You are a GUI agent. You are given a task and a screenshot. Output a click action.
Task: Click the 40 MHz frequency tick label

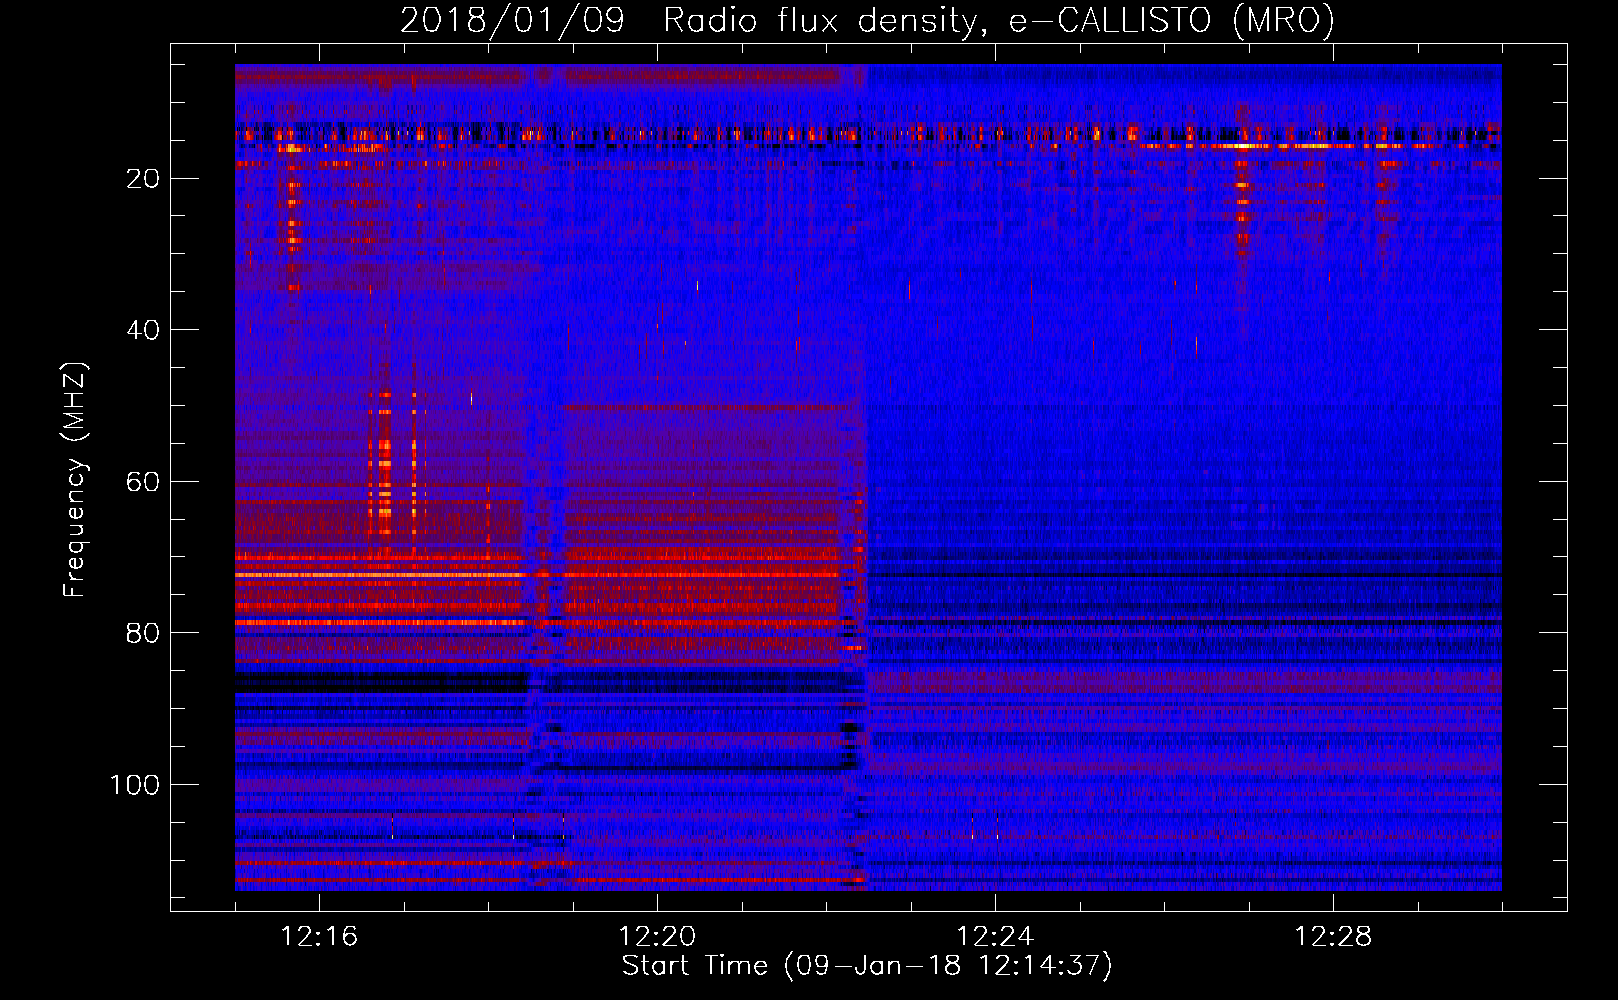coord(143,330)
